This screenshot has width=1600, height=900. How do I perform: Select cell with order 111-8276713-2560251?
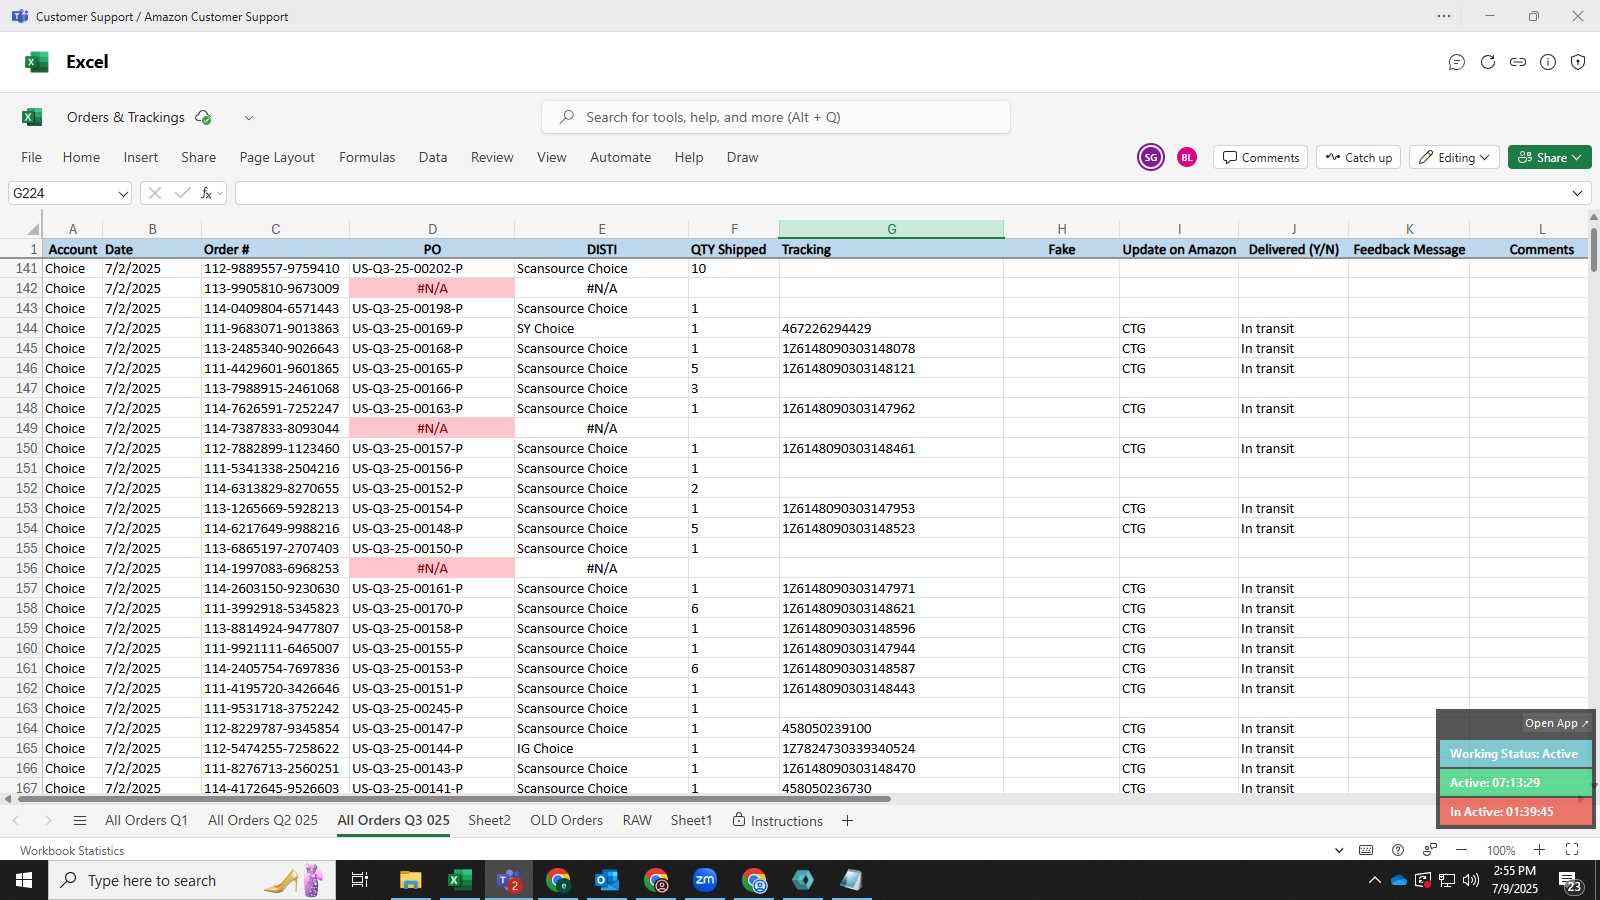(275, 768)
